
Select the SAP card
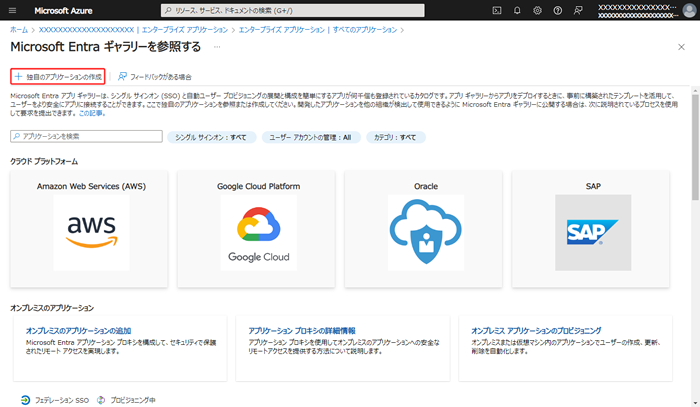point(591,229)
